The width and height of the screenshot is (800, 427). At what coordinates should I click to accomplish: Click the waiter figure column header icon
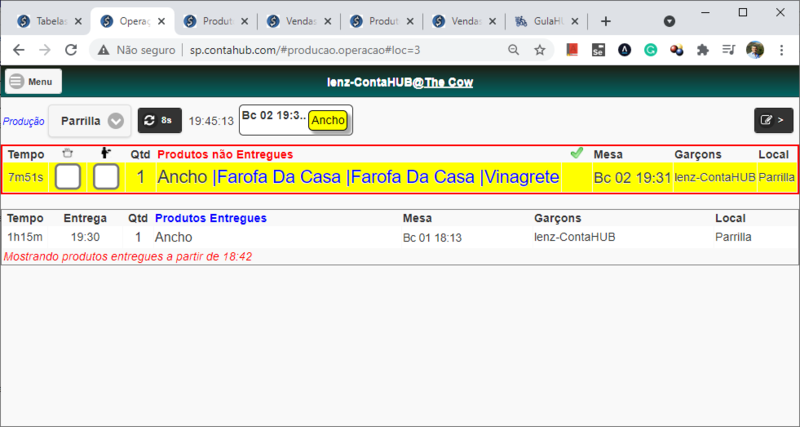pos(106,153)
